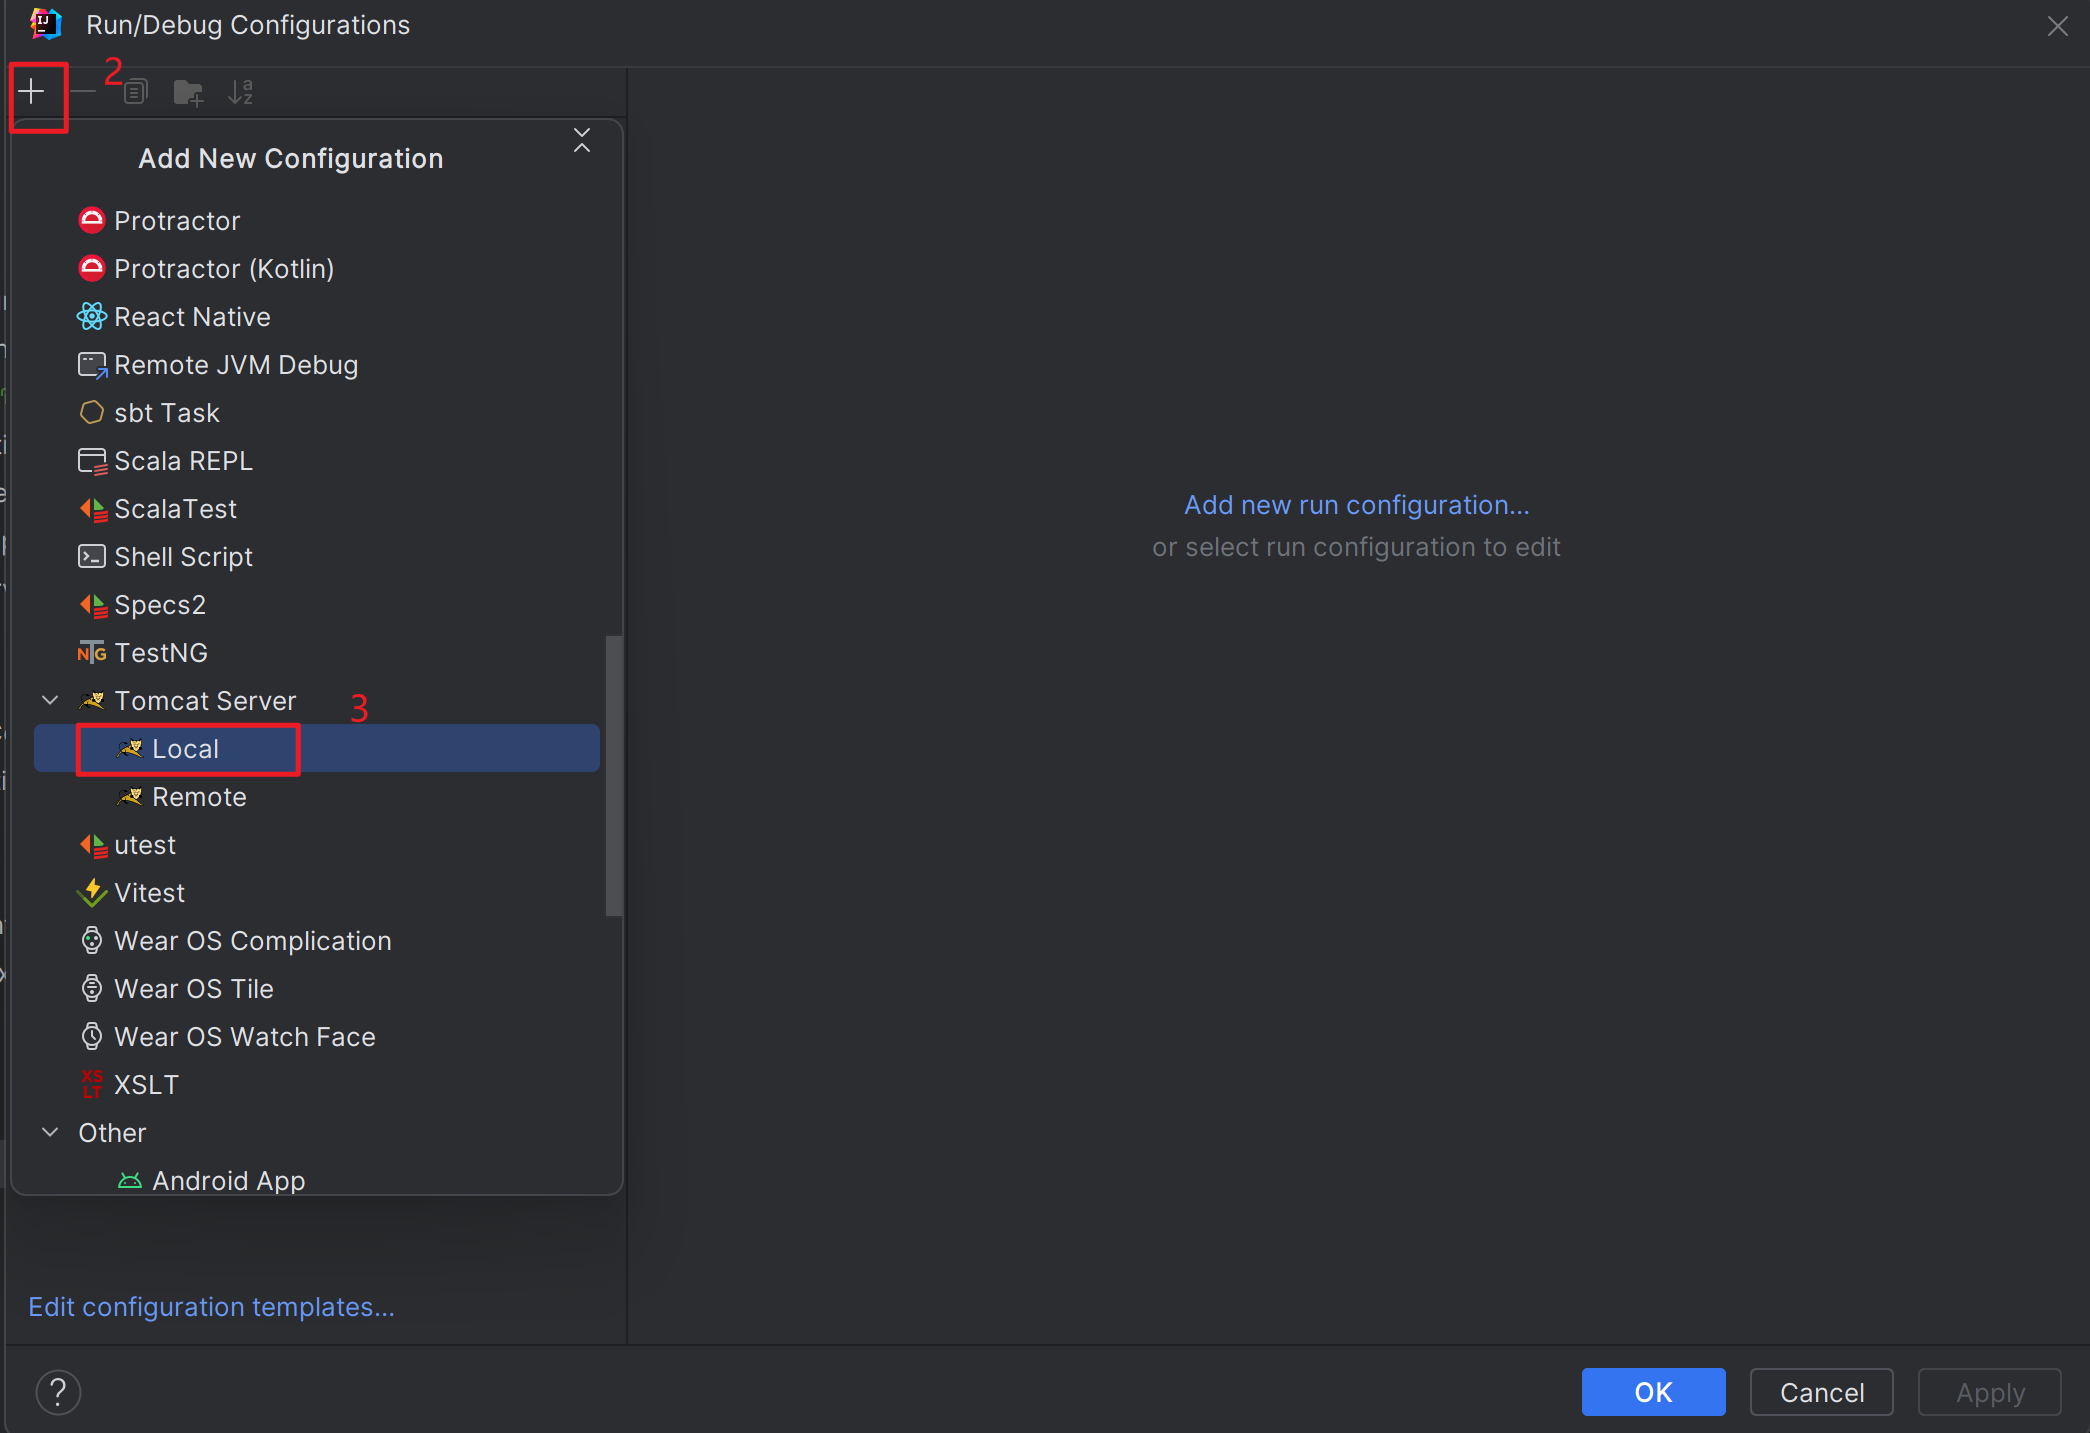Click the Wear OS Watch Face icon
The width and height of the screenshot is (2090, 1433).
(92, 1036)
